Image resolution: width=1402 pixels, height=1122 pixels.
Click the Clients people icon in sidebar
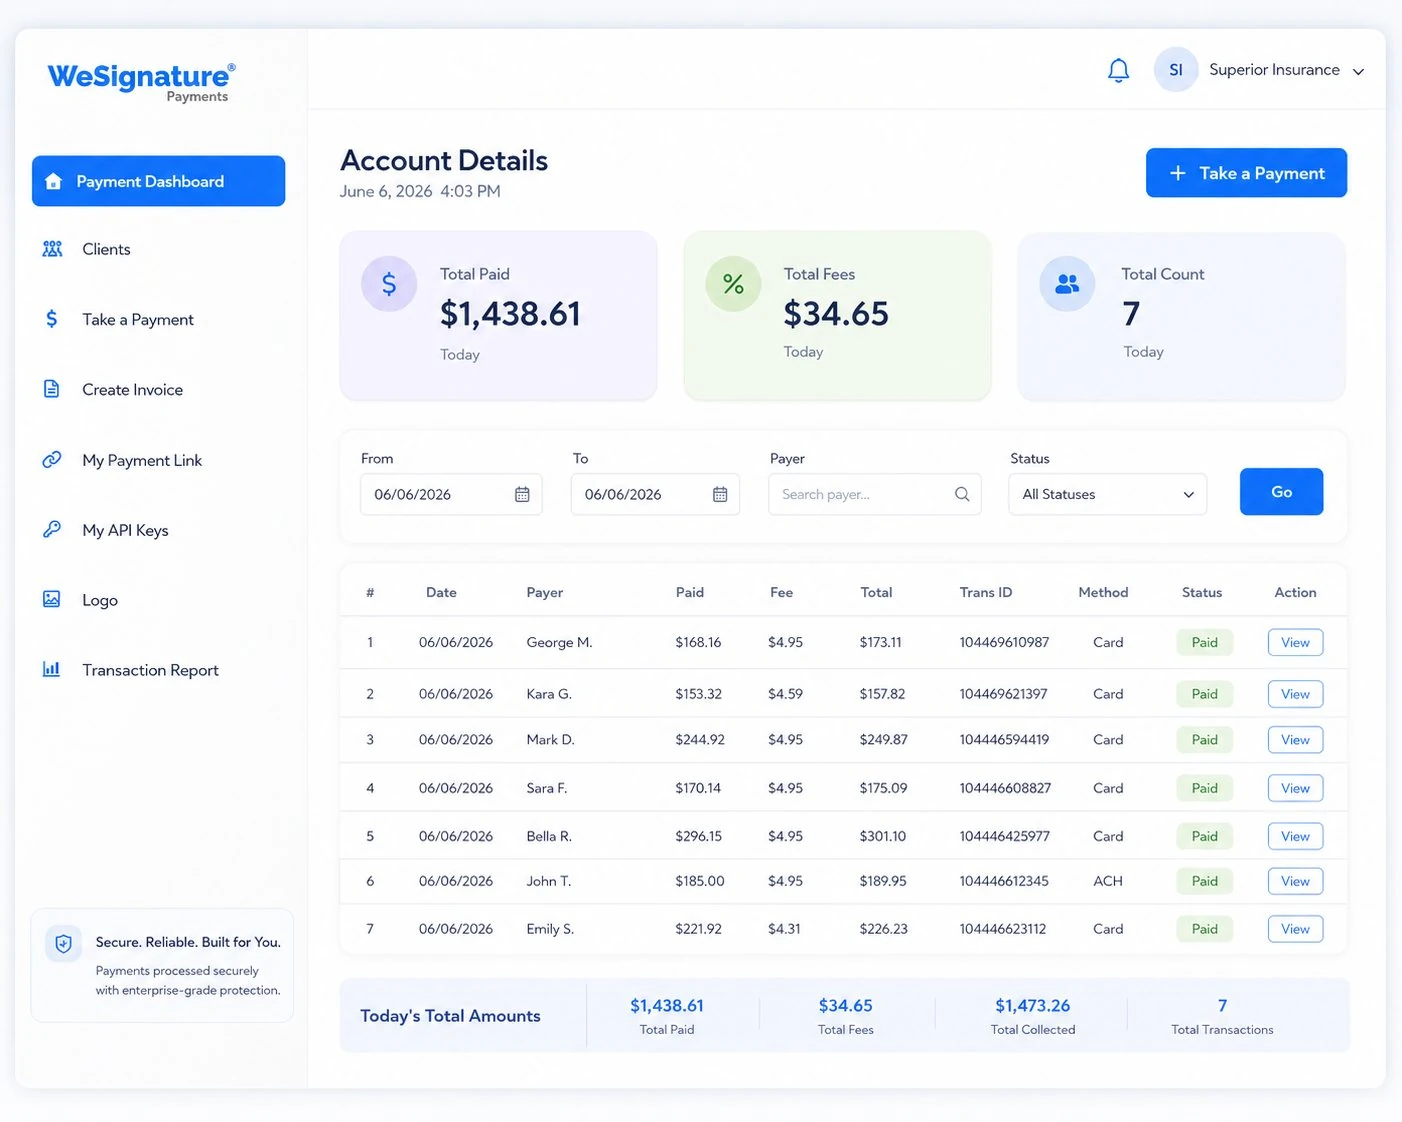[52, 249]
